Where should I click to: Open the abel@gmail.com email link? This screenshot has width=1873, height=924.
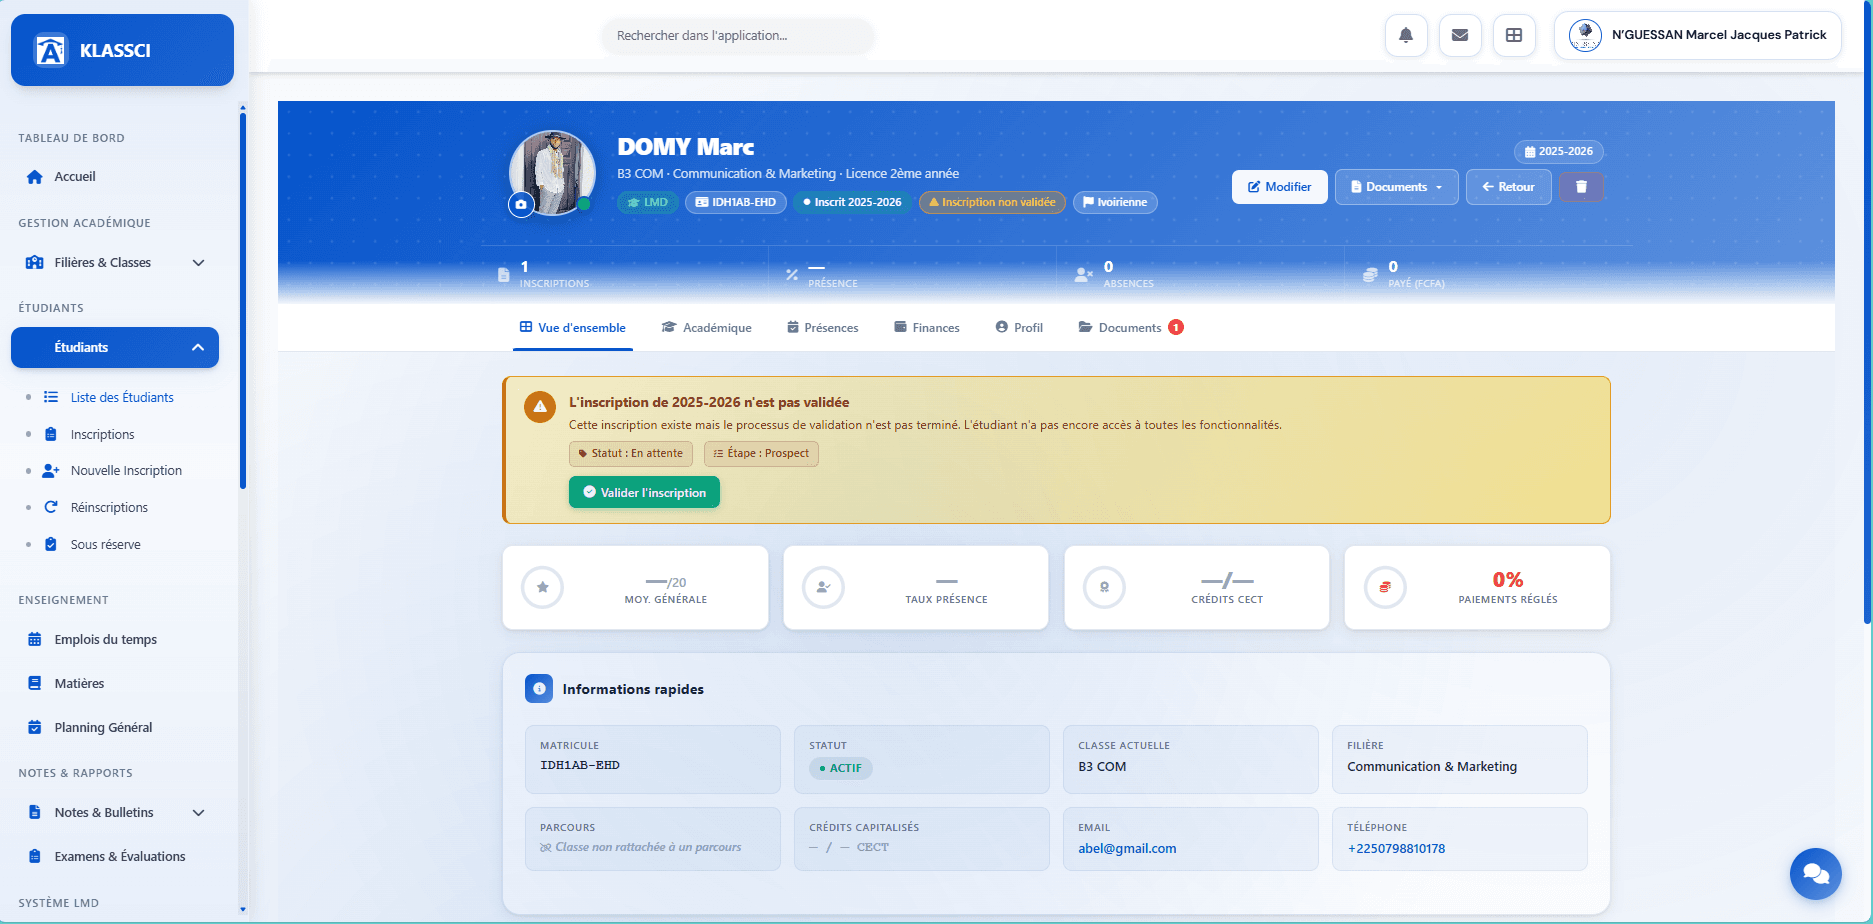click(1127, 849)
